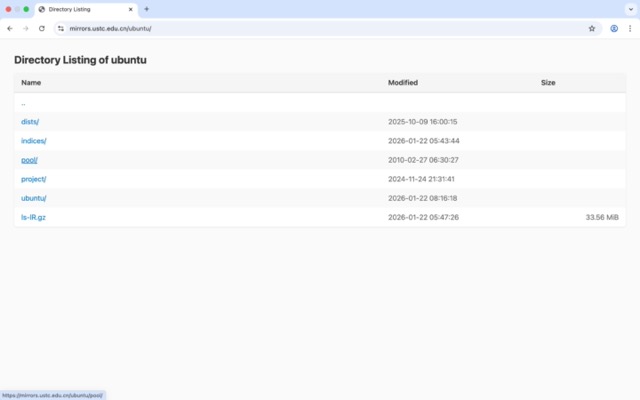
Task: Open a new tab with plus button
Action: pos(147,9)
